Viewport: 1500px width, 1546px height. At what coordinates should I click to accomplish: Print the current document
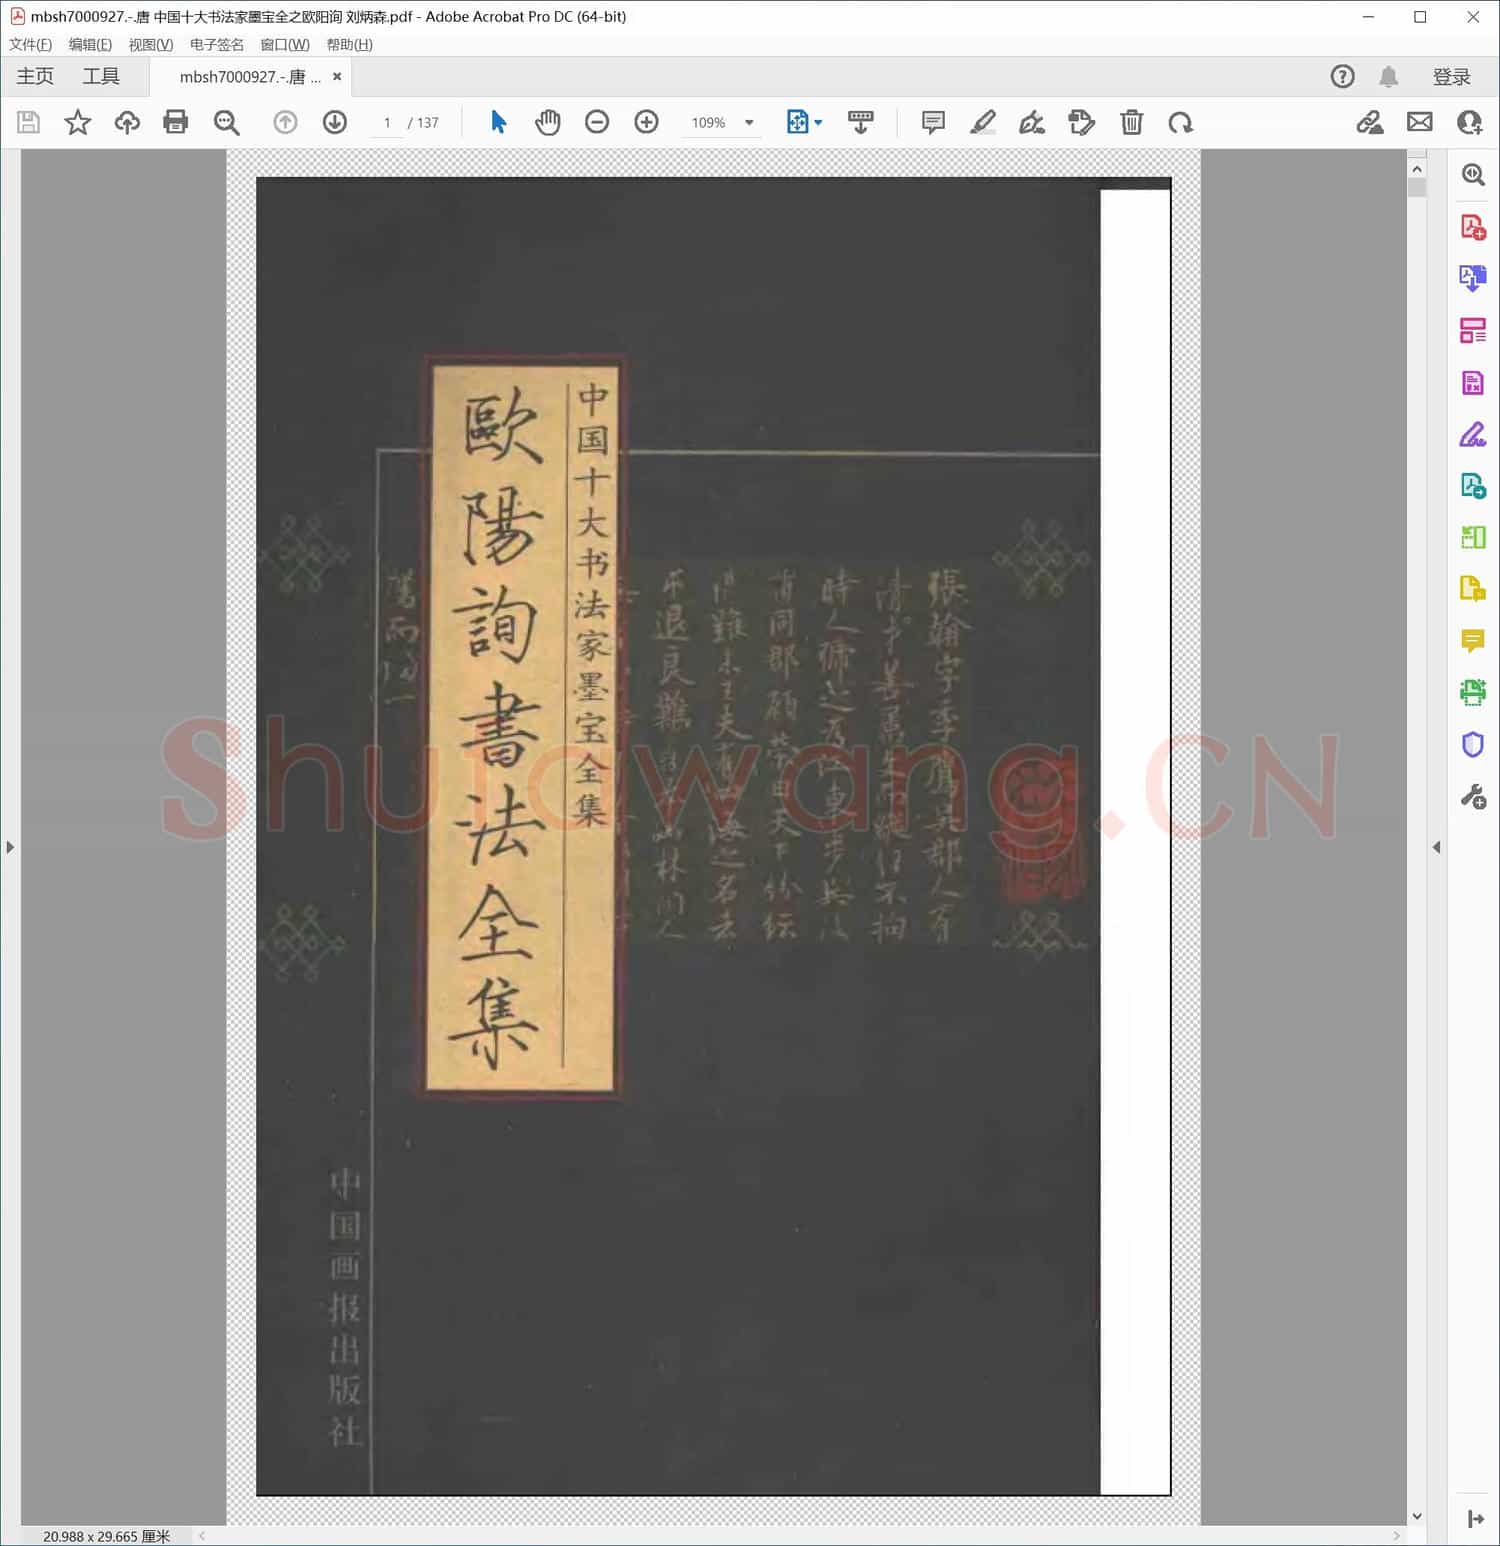(176, 122)
